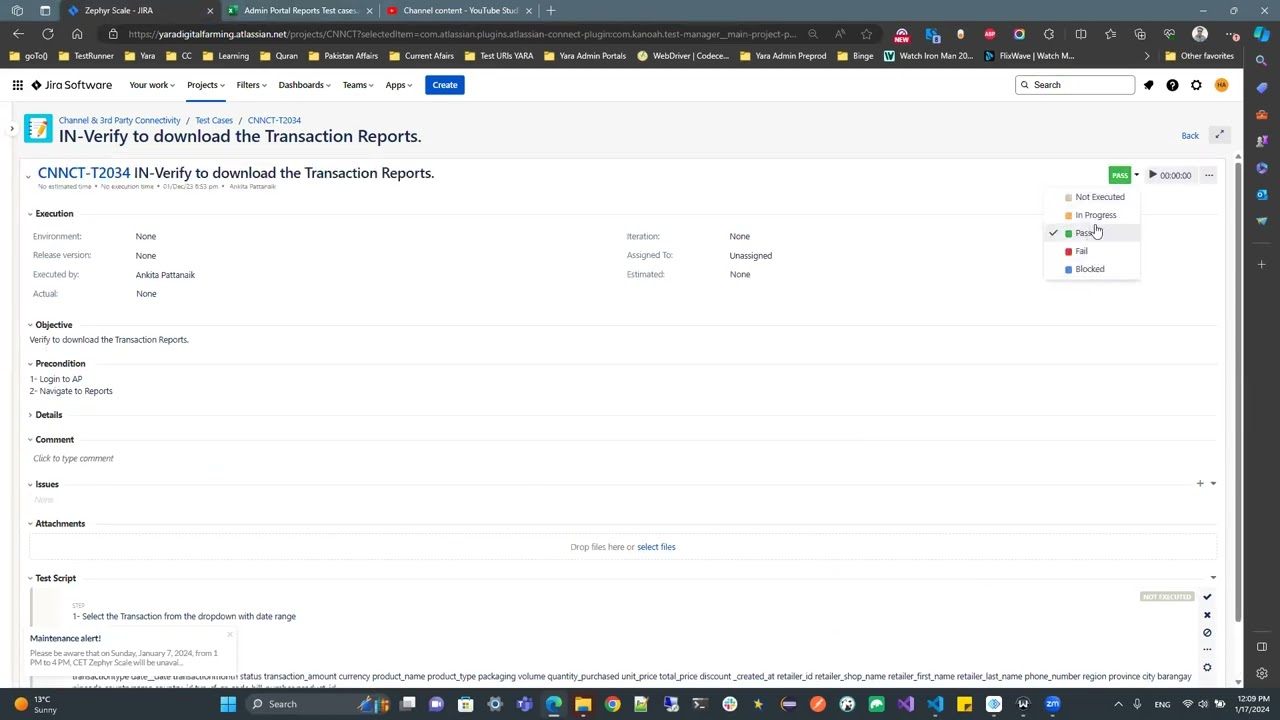The width and height of the screenshot is (1280, 720).
Task: Open the PASS status dropdown arrow
Action: 1136,175
